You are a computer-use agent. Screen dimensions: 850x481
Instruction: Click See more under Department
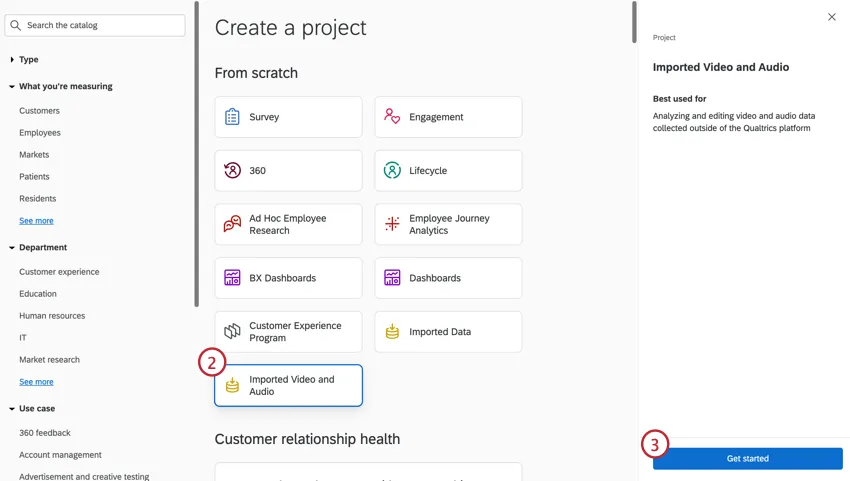(x=36, y=382)
